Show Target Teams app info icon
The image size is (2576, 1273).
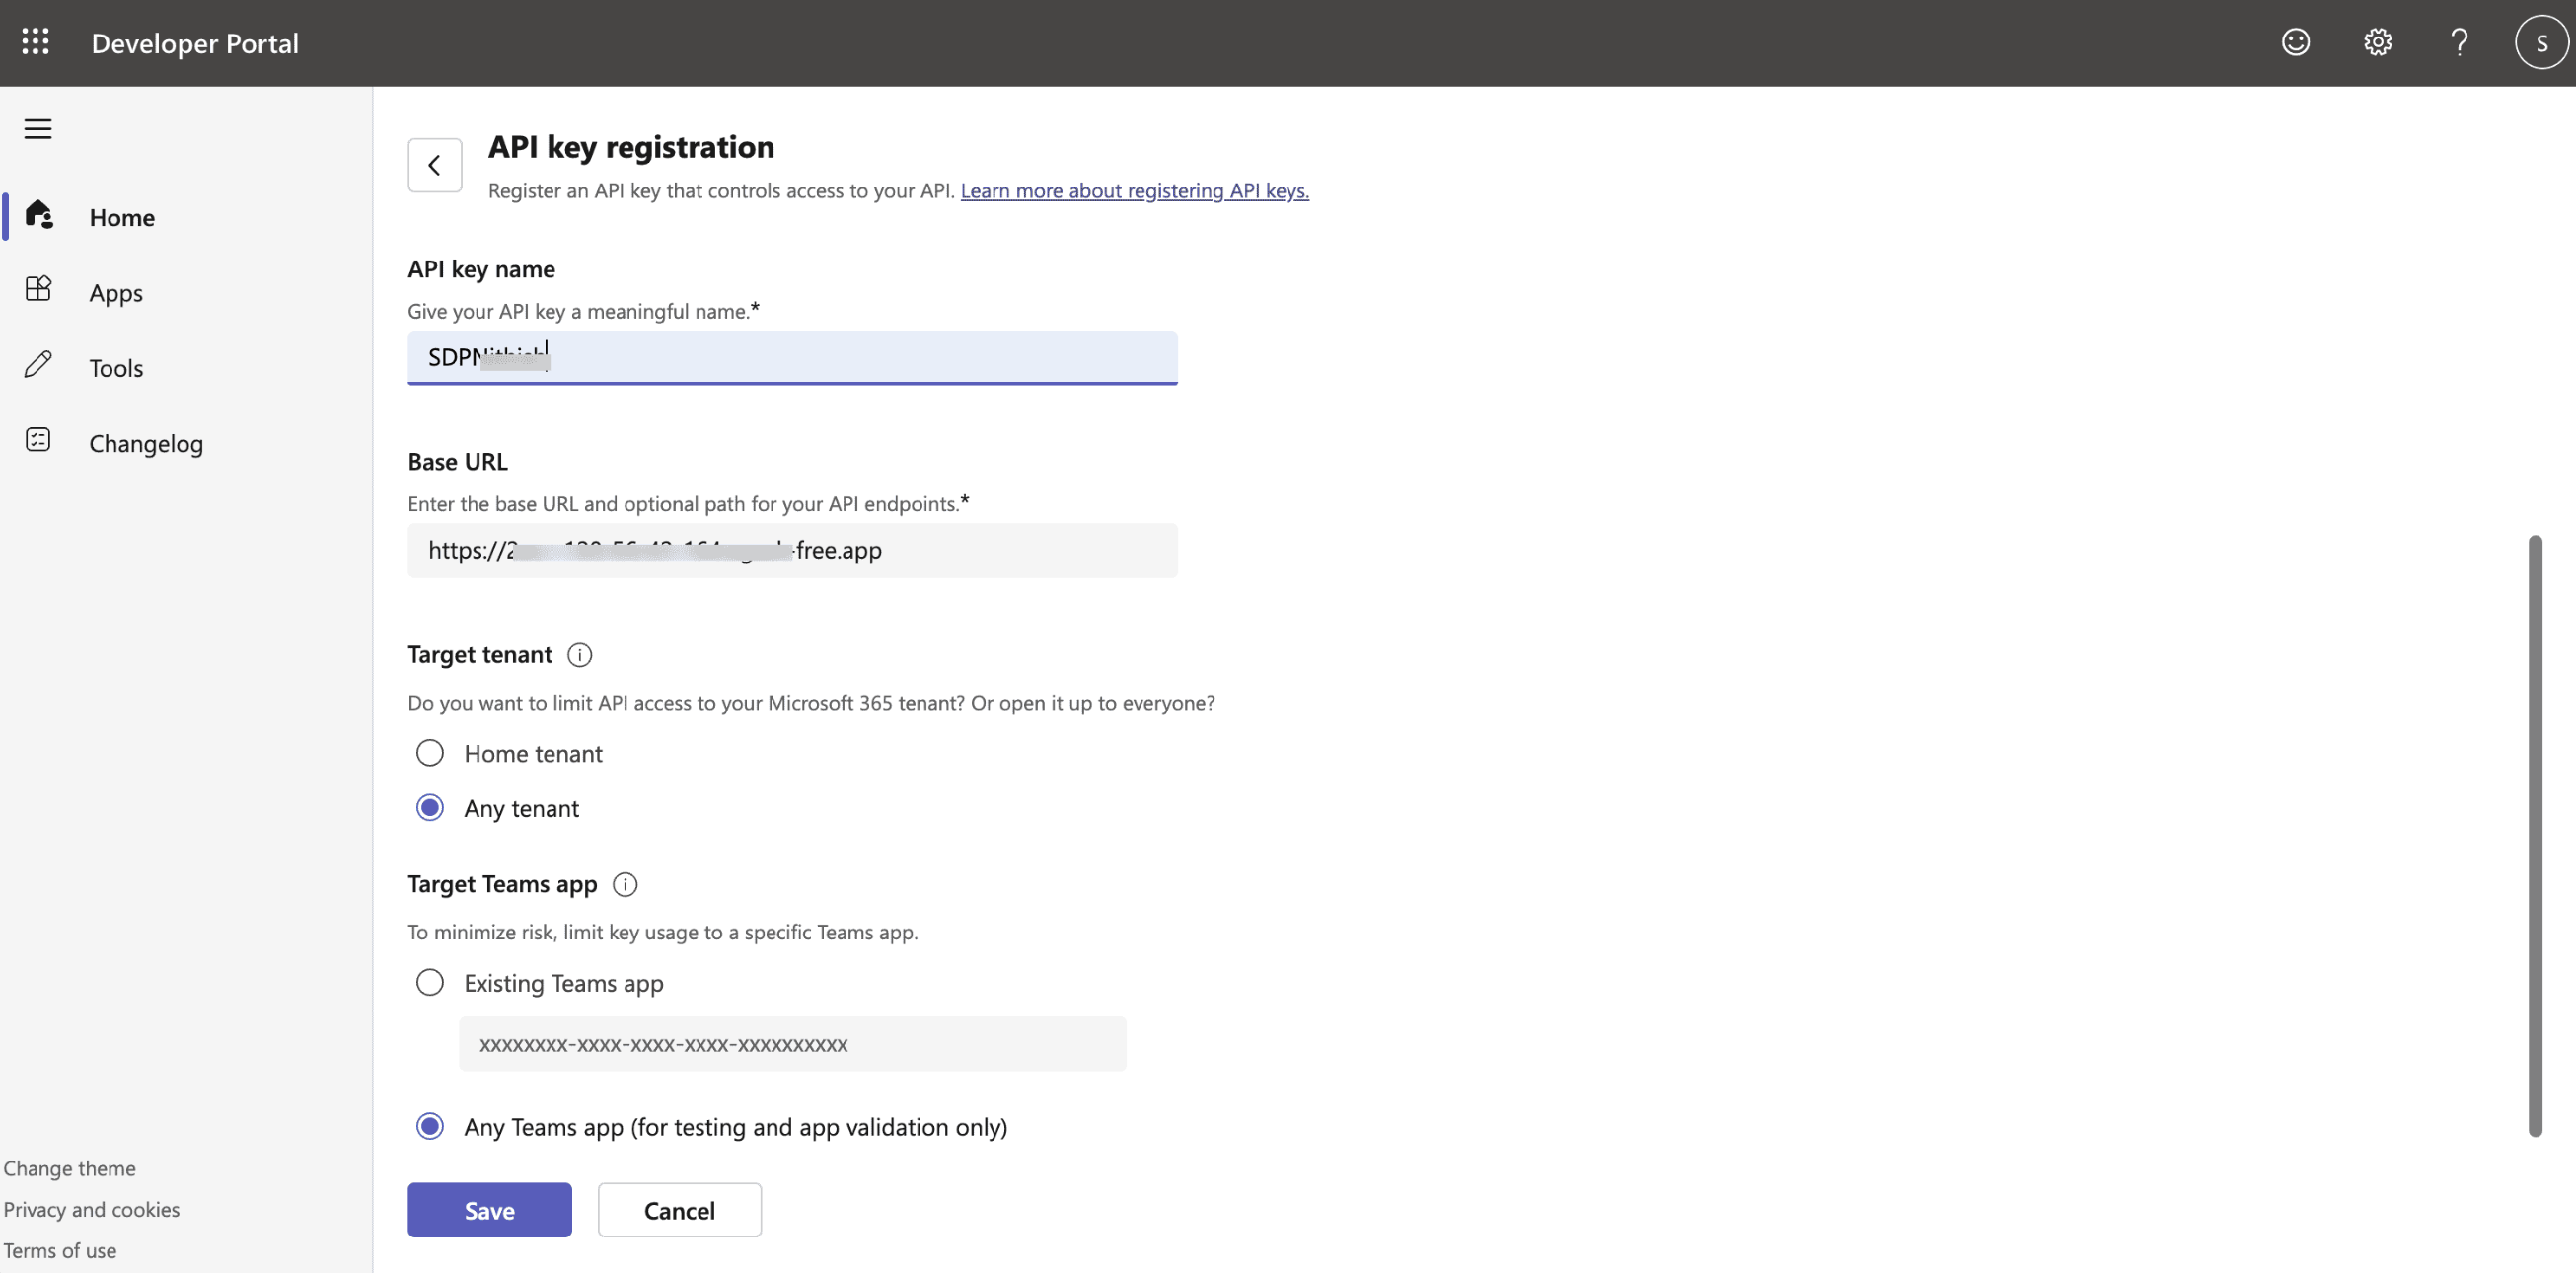625,885
